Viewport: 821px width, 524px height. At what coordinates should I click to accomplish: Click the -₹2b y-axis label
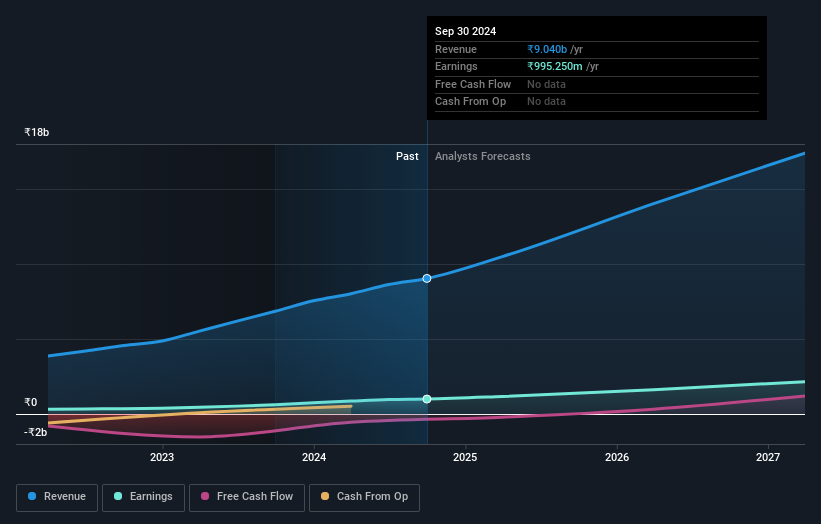36,432
